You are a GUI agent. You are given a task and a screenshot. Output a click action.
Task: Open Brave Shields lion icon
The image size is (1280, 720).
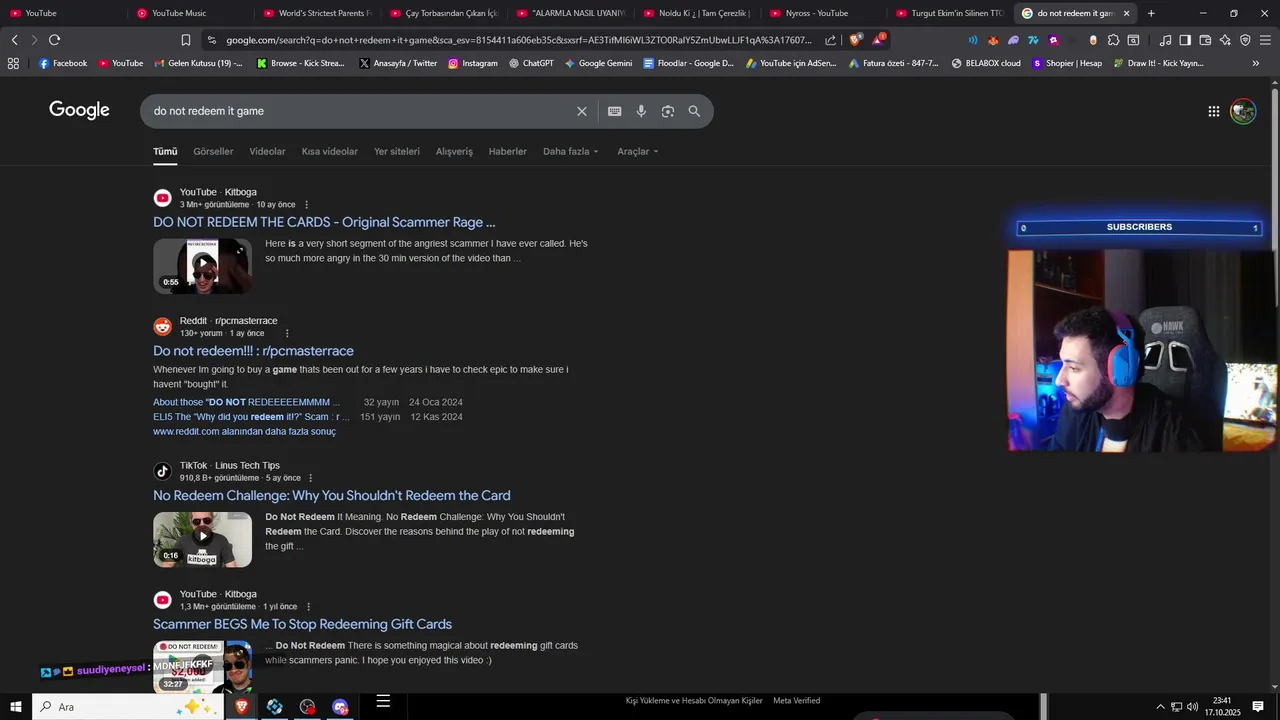855,40
